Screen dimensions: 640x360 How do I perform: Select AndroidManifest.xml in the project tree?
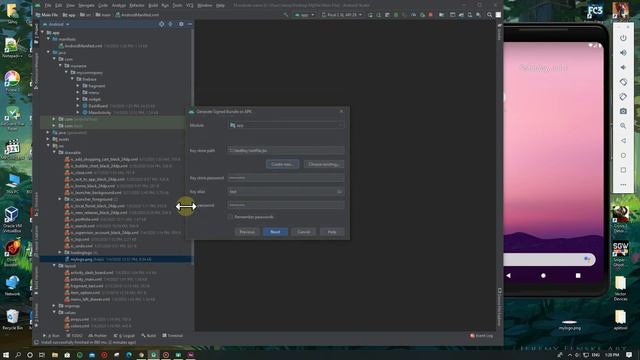click(x=83, y=46)
